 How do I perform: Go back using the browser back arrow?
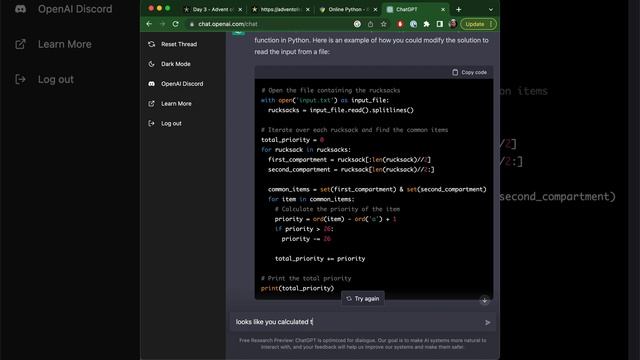coord(149,24)
